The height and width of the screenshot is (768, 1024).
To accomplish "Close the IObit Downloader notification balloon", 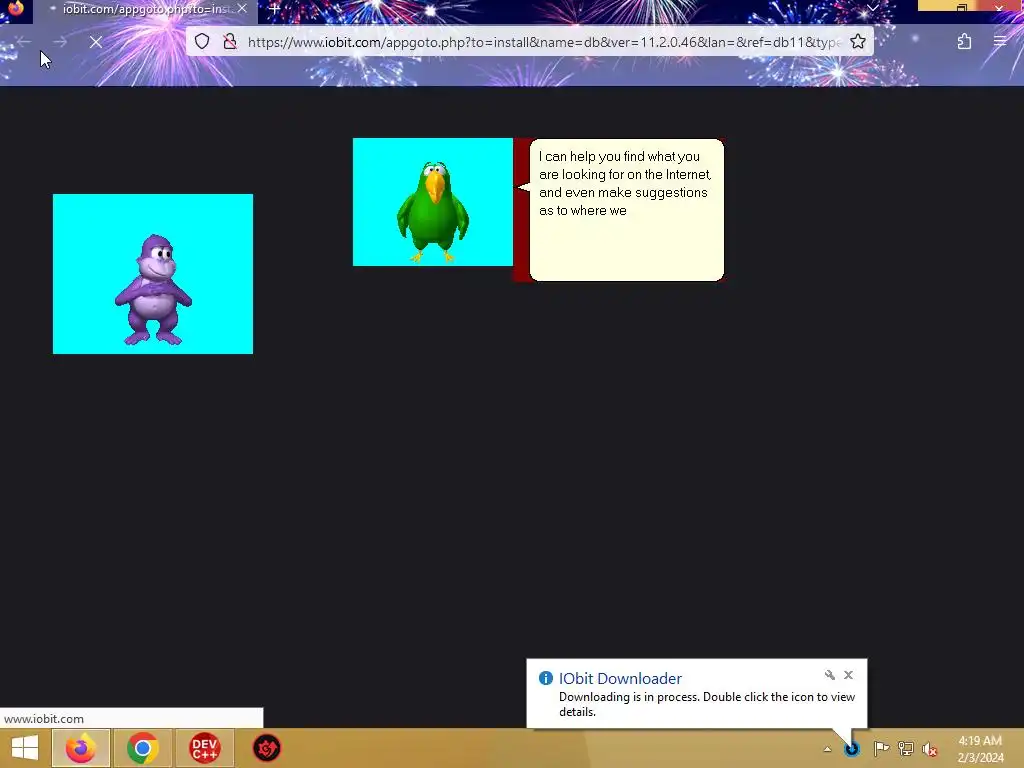I will [x=848, y=675].
